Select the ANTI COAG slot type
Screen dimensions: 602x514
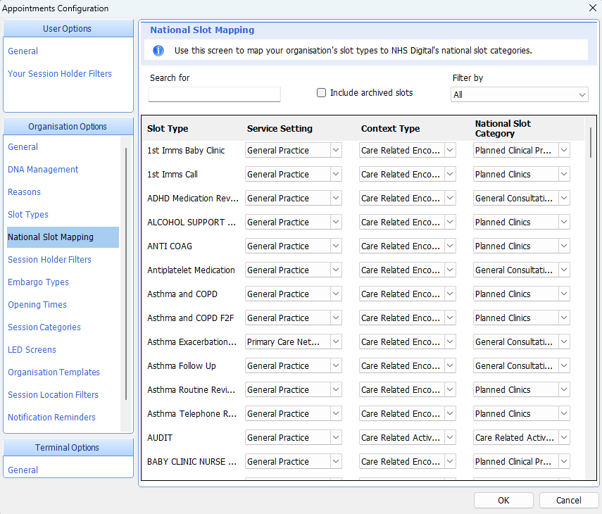[x=170, y=246]
